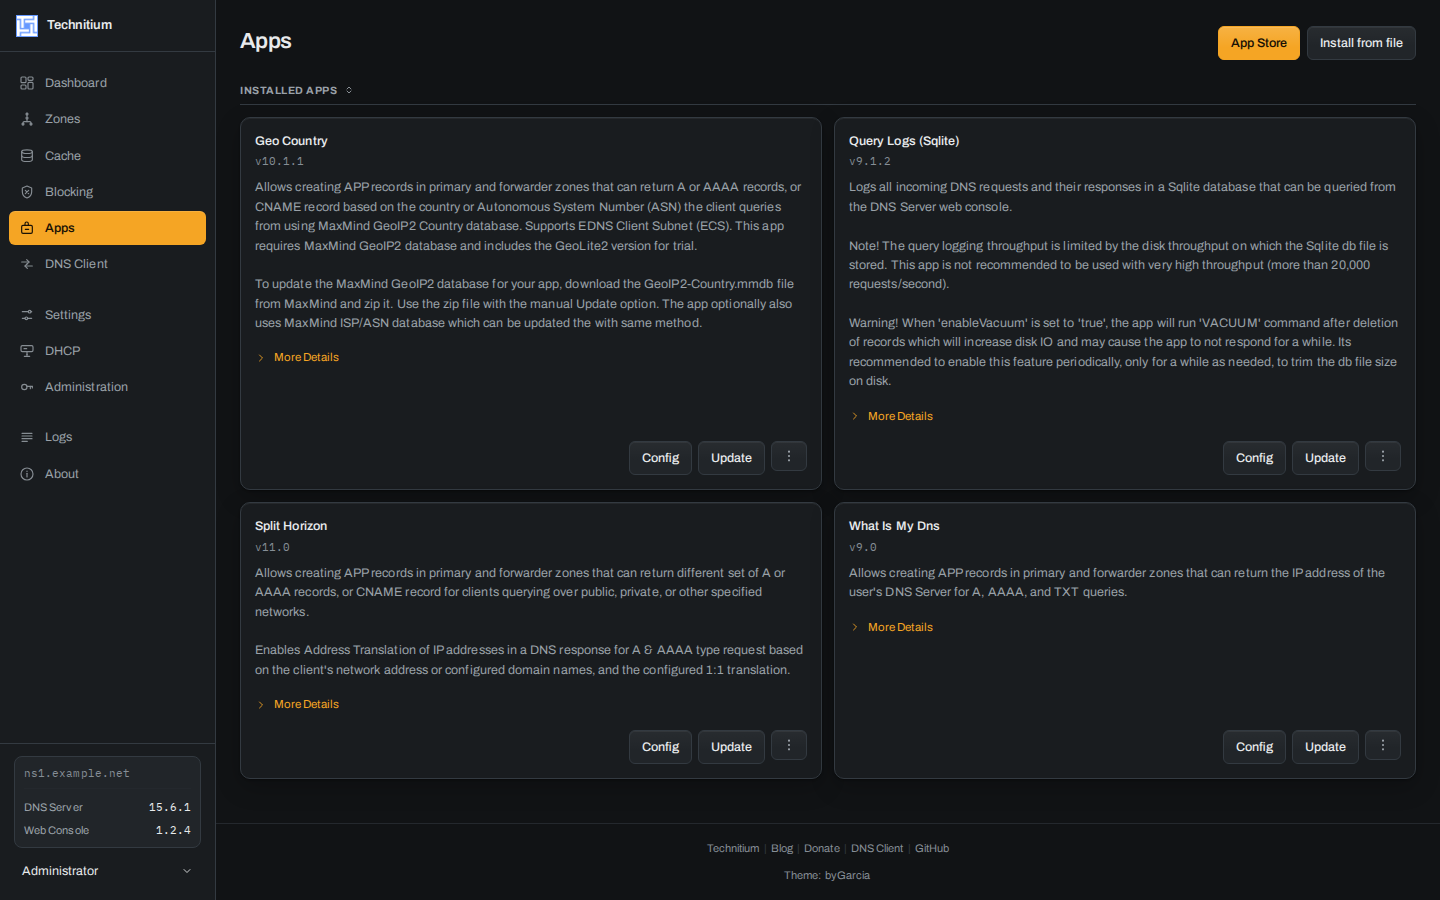Expand More Details for Split Horizon
This screenshot has height=900, width=1440.
point(298,704)
